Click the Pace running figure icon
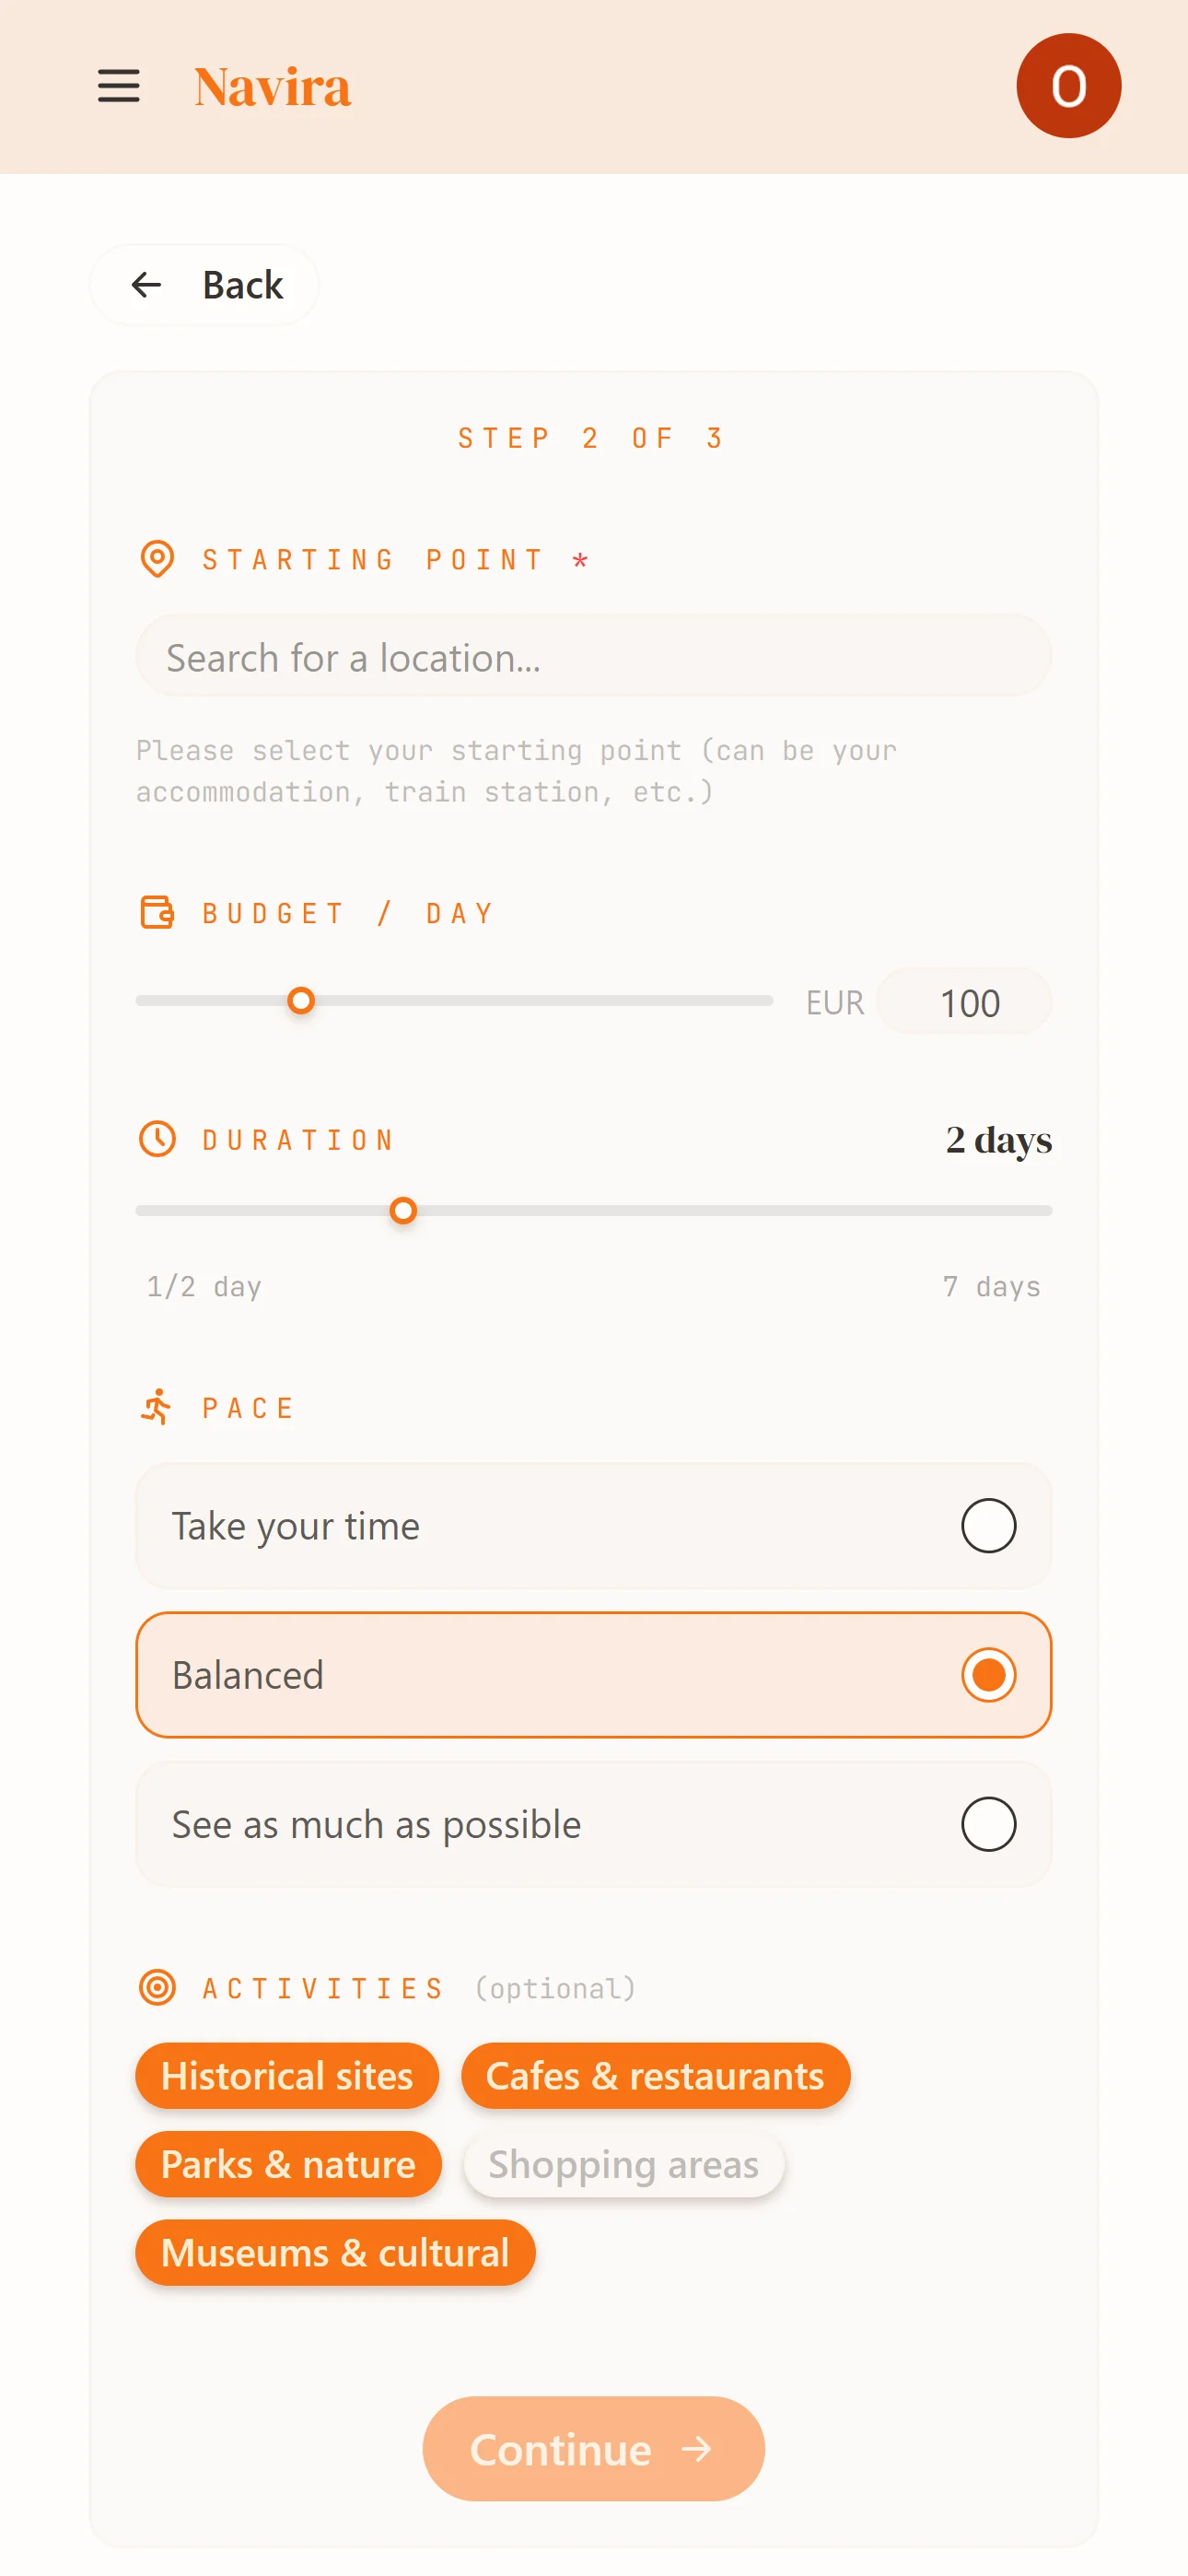Screen dimensions: 1188x2576 (157, 1407)
